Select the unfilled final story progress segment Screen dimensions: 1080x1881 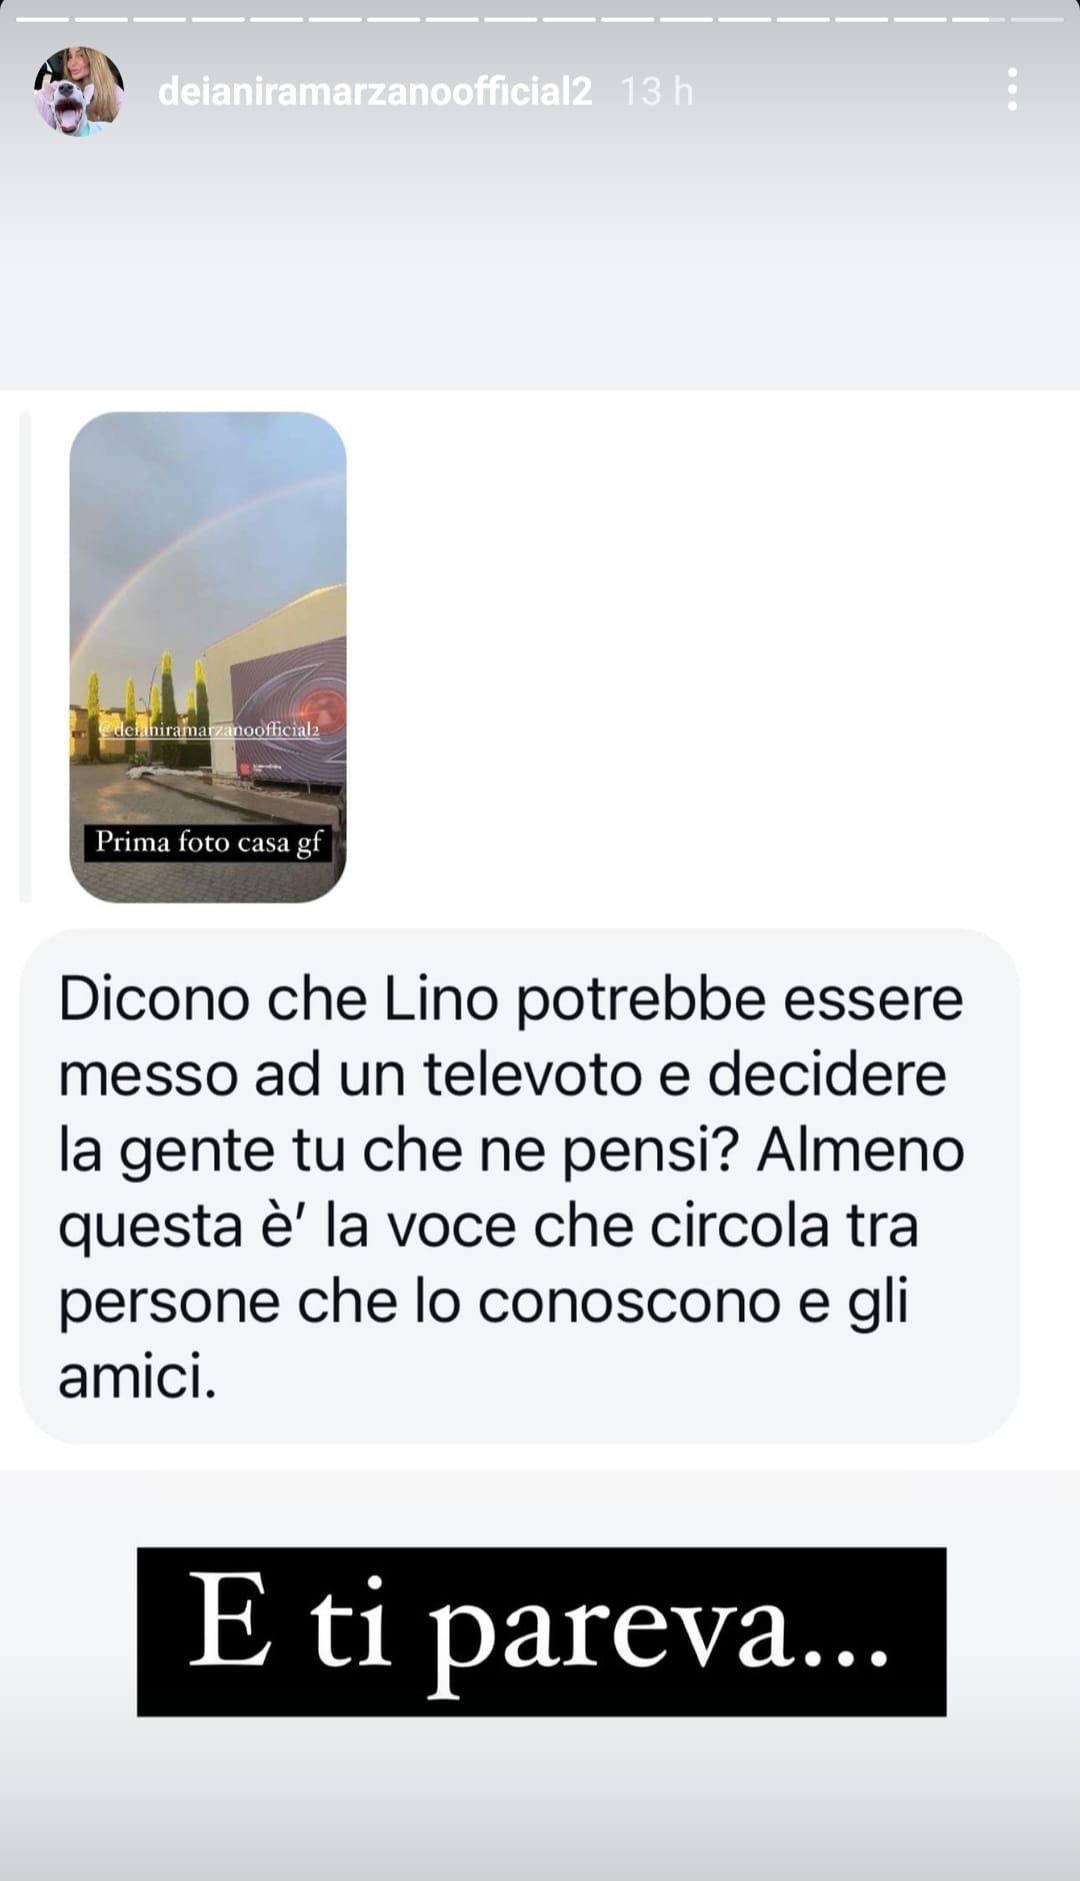coord(1037,19)
